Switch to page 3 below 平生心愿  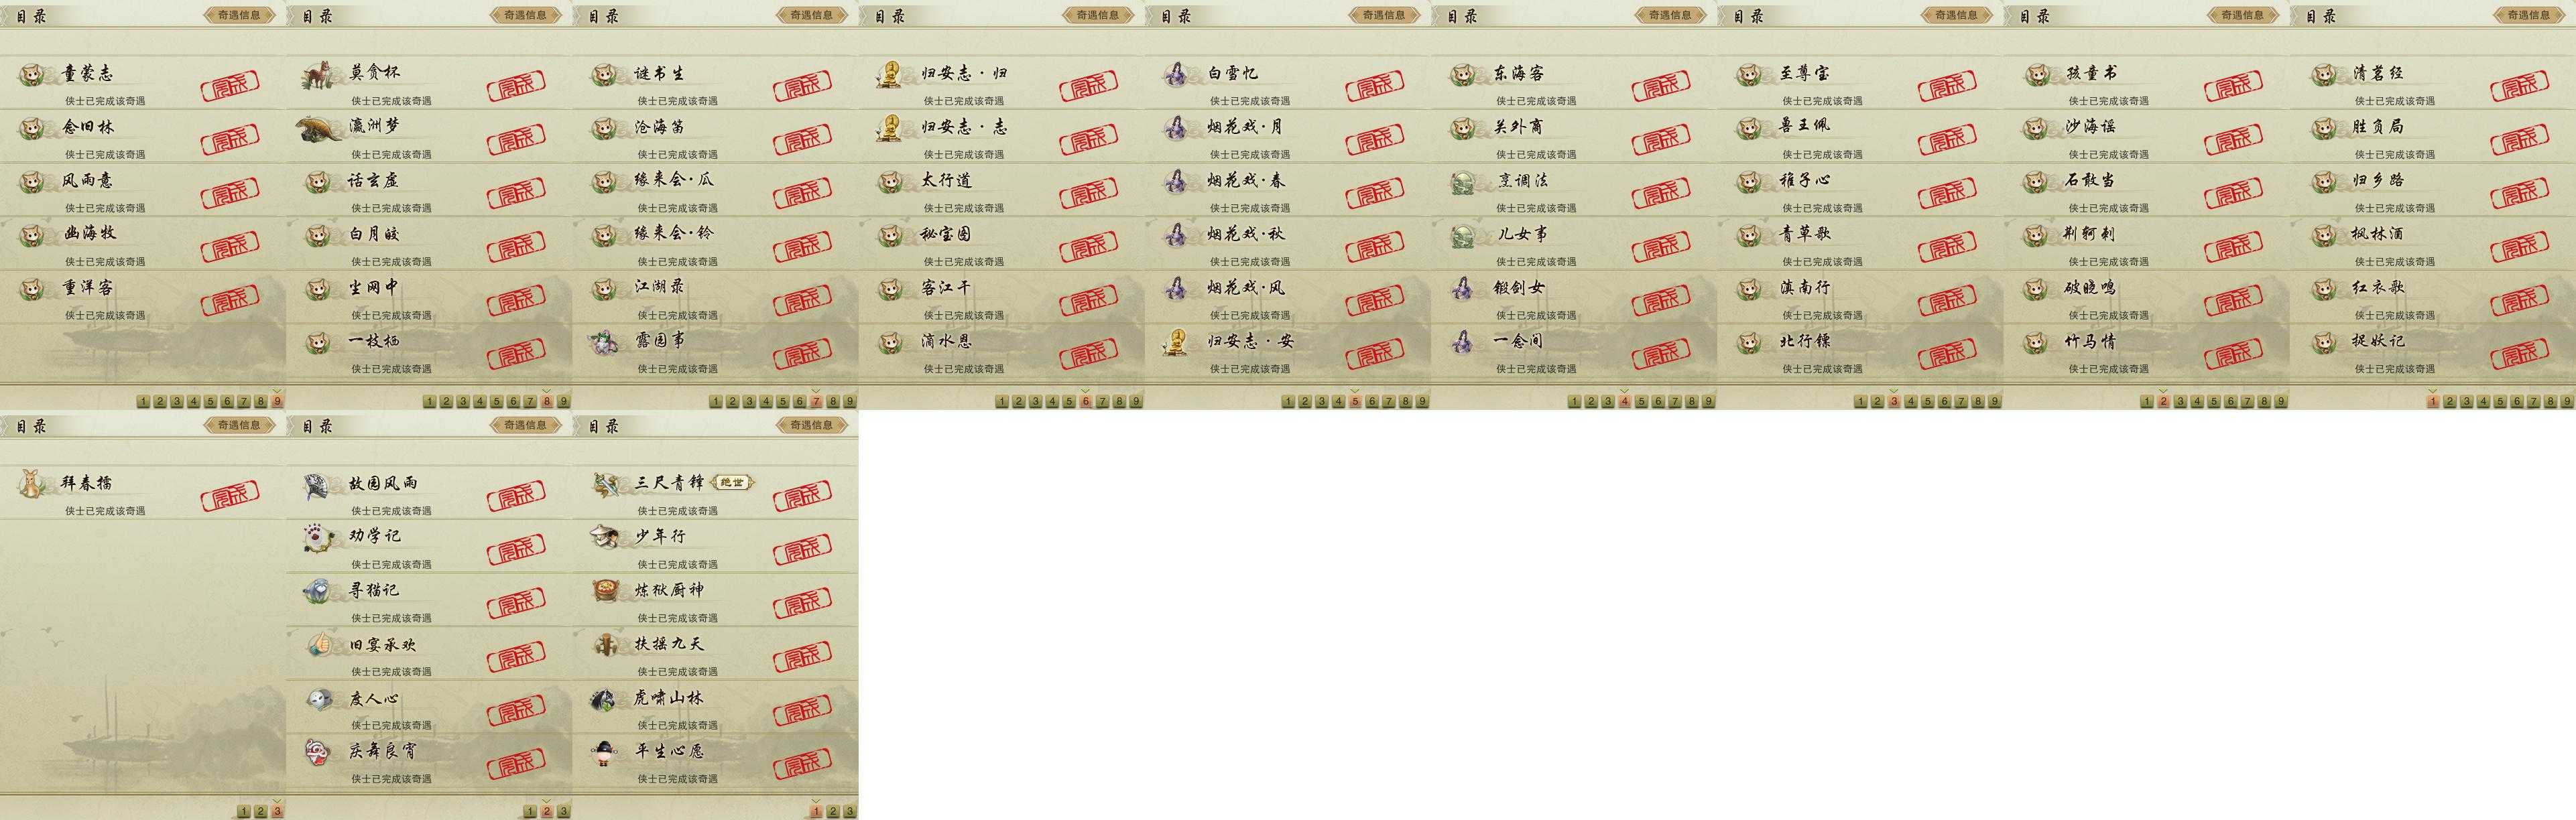point(849,811)
